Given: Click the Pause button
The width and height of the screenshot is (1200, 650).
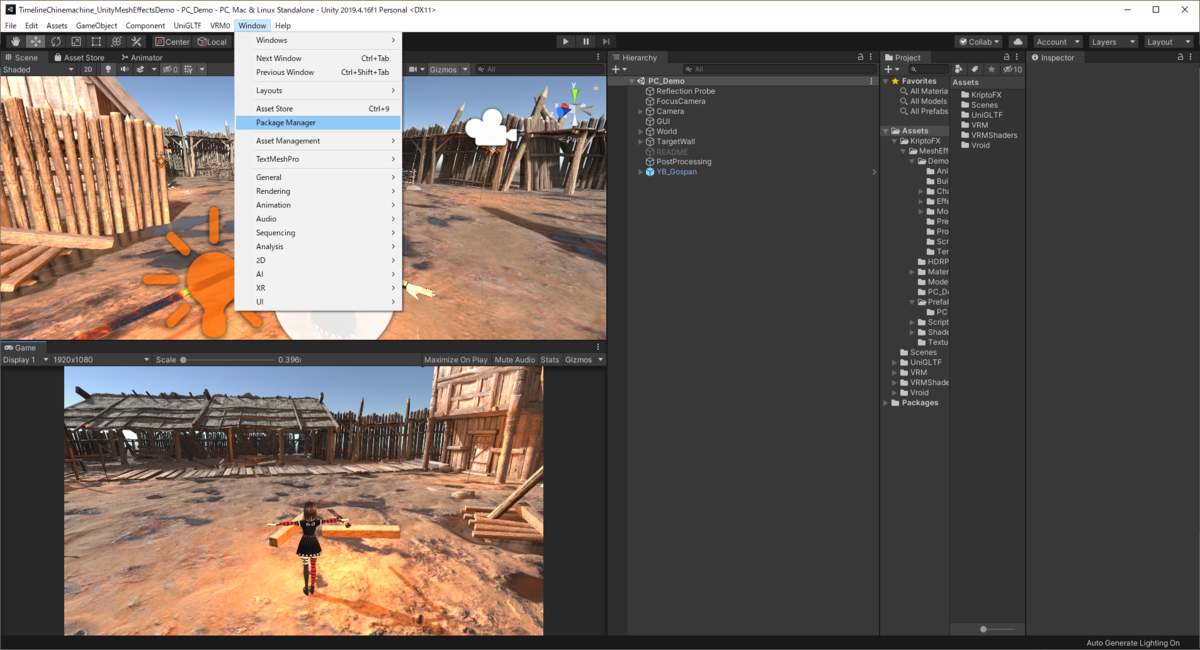Looking at the screenshot, I should point(586,42).
